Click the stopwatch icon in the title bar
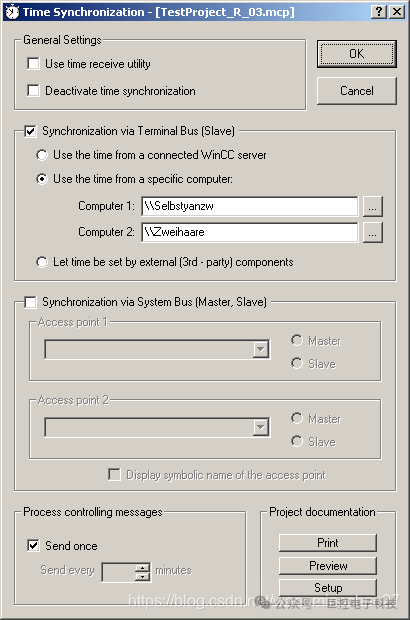Image resolution: width=410 pixels, height=620 pixels. coord(13,12)
